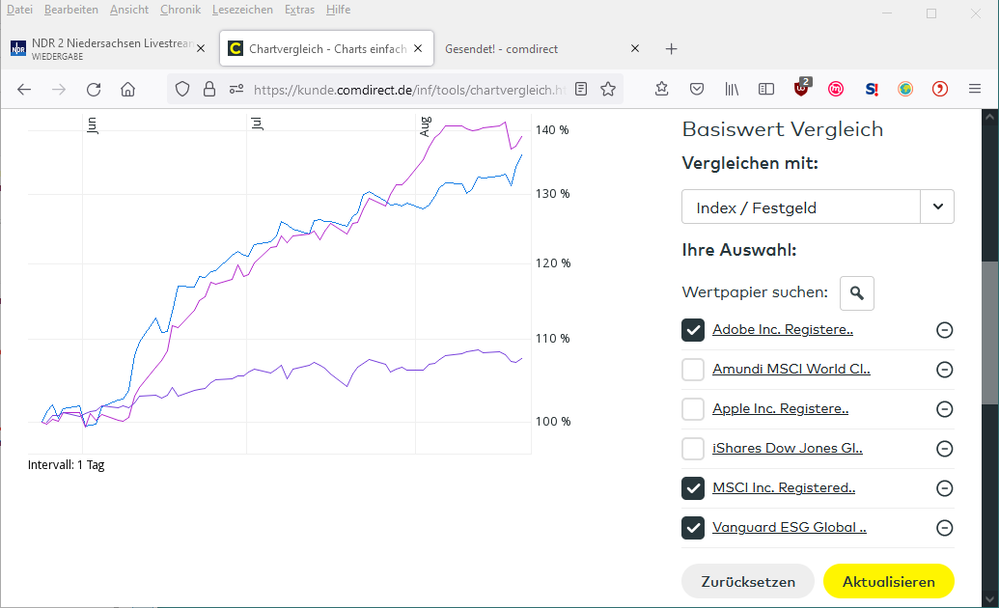999x608 pixels.
Task: Enable the Amundi MSCI World checkbox
Action: click(693, 370)
